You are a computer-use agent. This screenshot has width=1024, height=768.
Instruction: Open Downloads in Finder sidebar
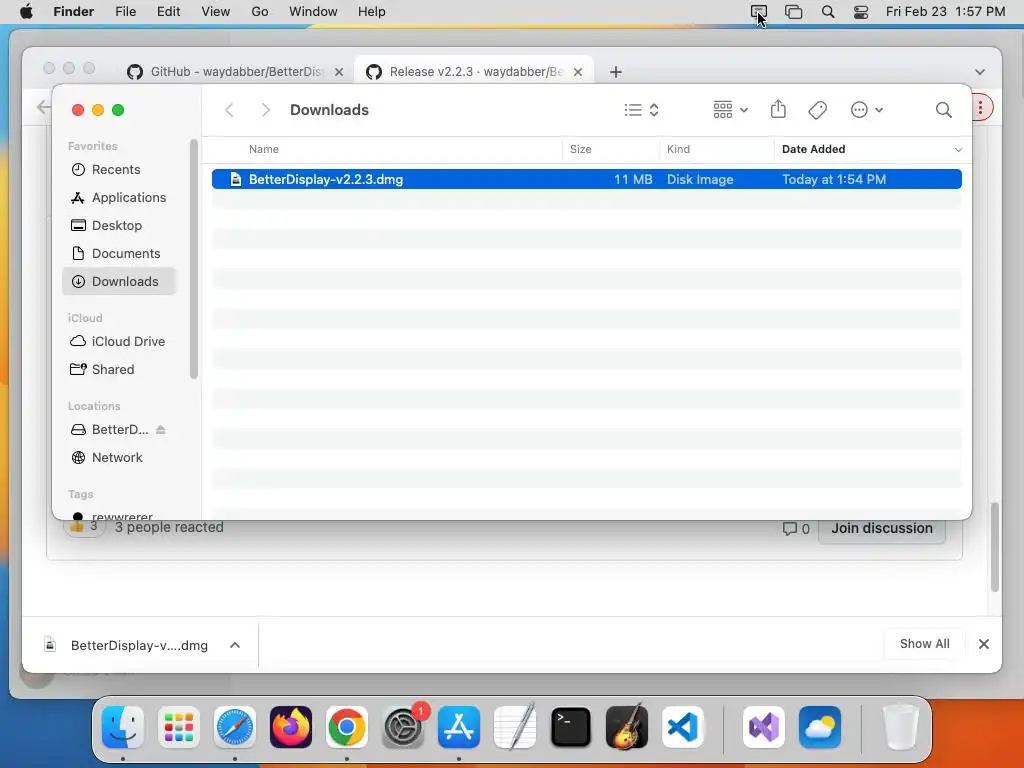point(120,281)
